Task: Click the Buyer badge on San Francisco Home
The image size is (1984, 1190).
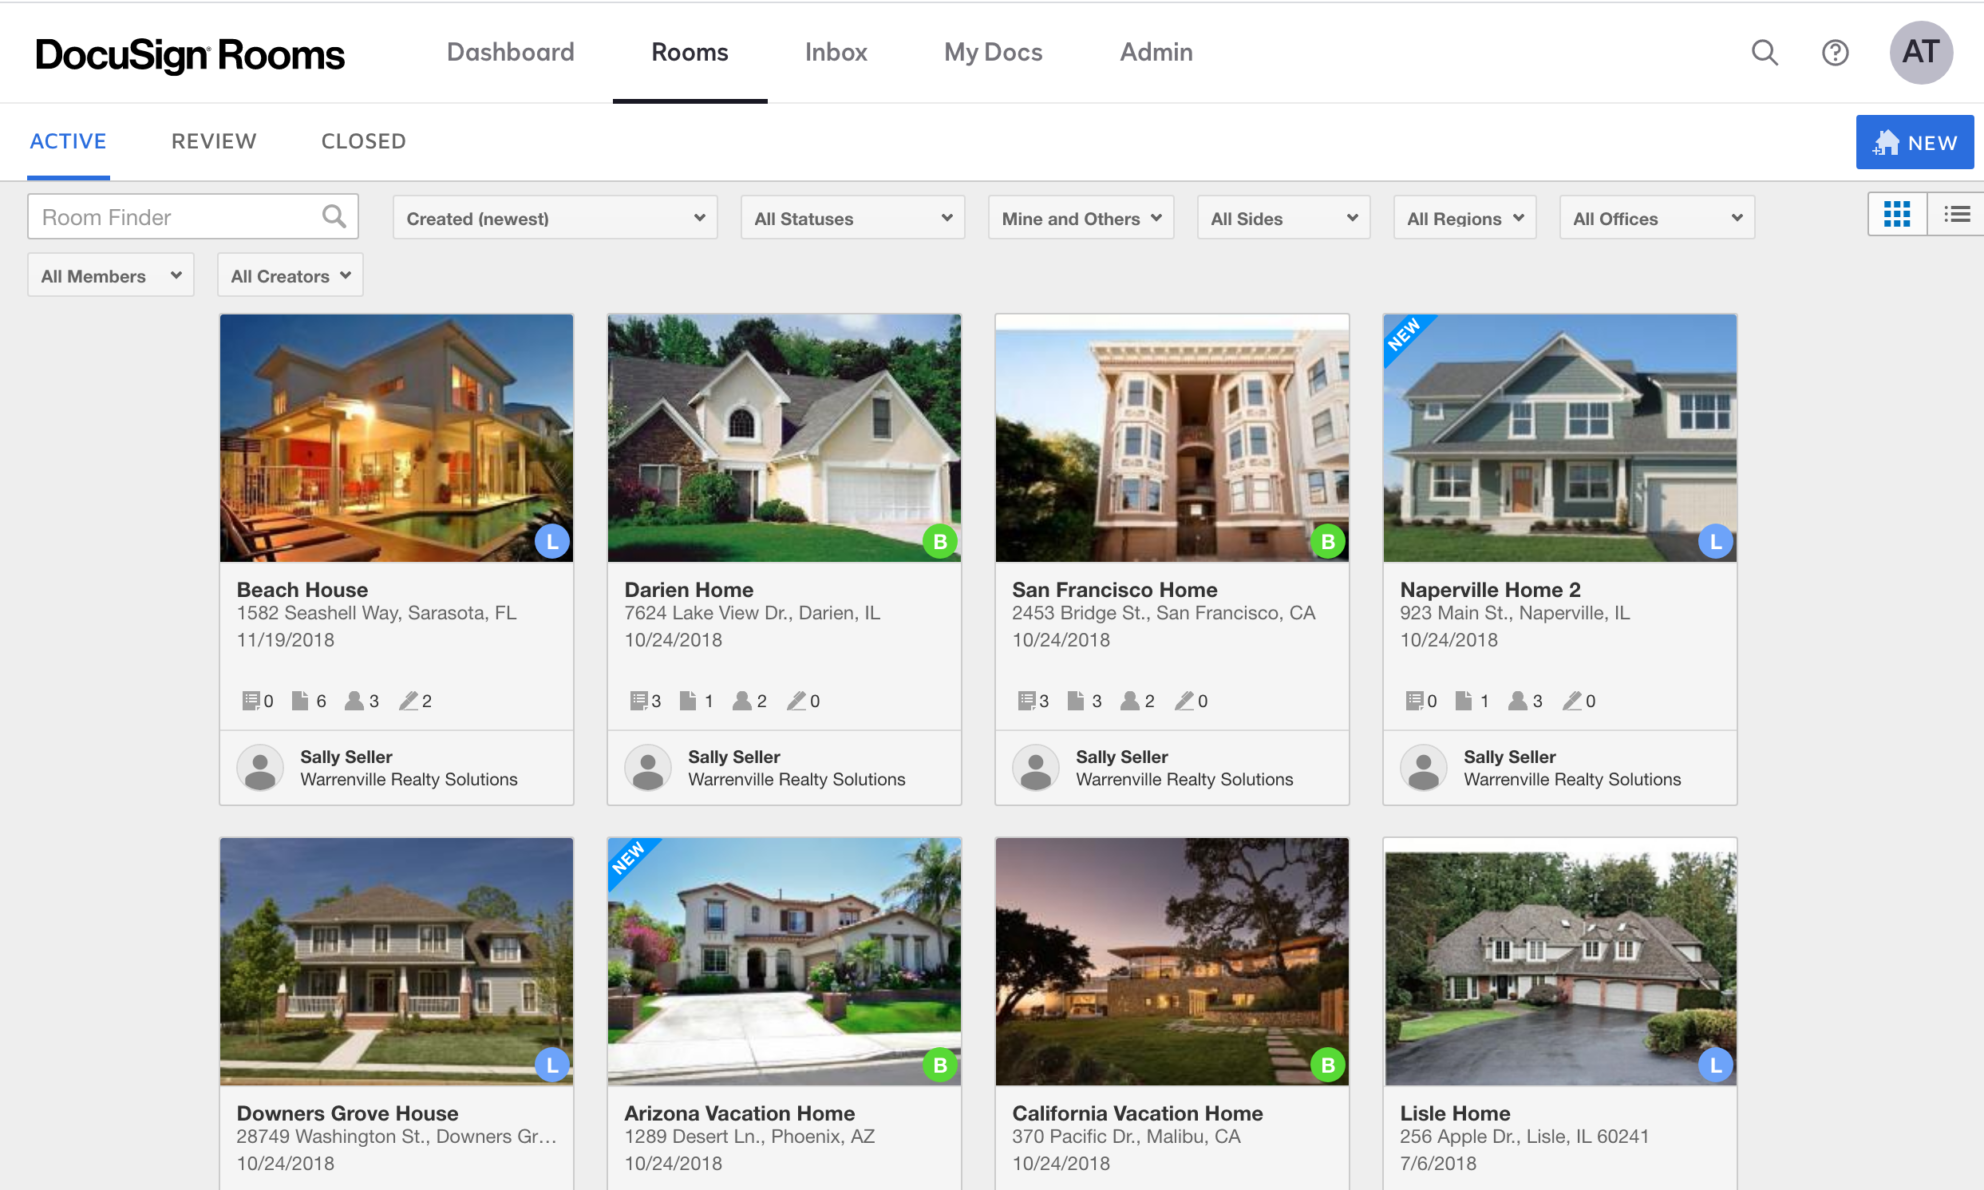Action: tap(1328, 541)
